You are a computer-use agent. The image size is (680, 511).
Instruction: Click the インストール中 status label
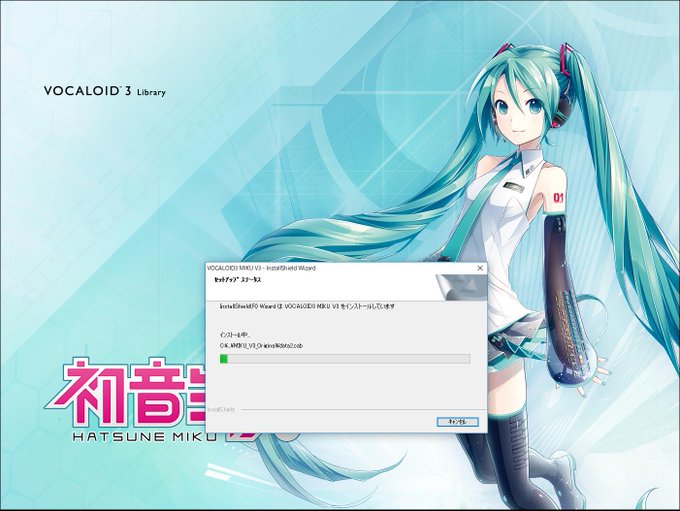click(235, 335)
